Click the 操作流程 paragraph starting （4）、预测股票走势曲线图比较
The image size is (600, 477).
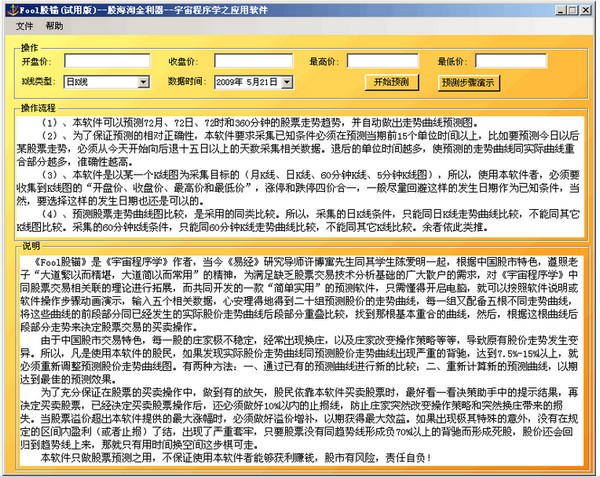coord(298,220)
